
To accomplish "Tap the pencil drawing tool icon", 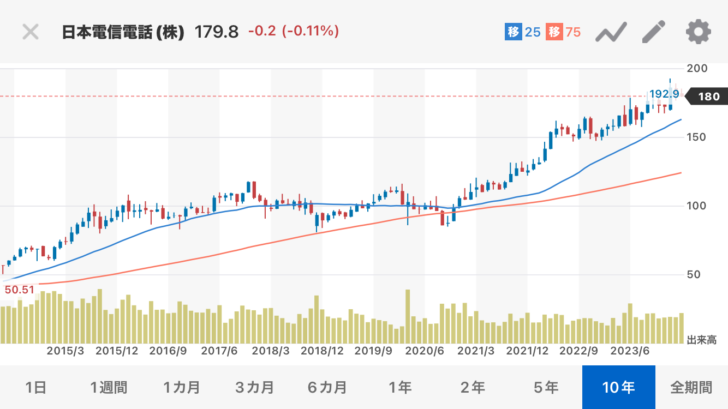I will 653,32.
